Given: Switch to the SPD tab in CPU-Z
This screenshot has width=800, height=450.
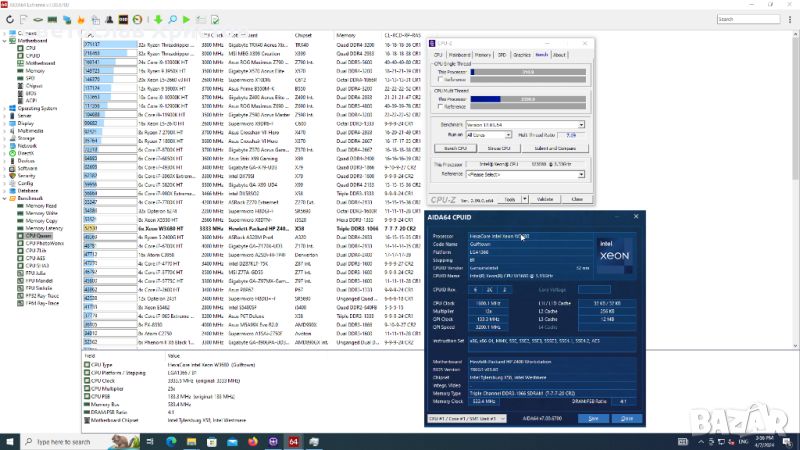Looking at the screenshot, I should point(503,55).
